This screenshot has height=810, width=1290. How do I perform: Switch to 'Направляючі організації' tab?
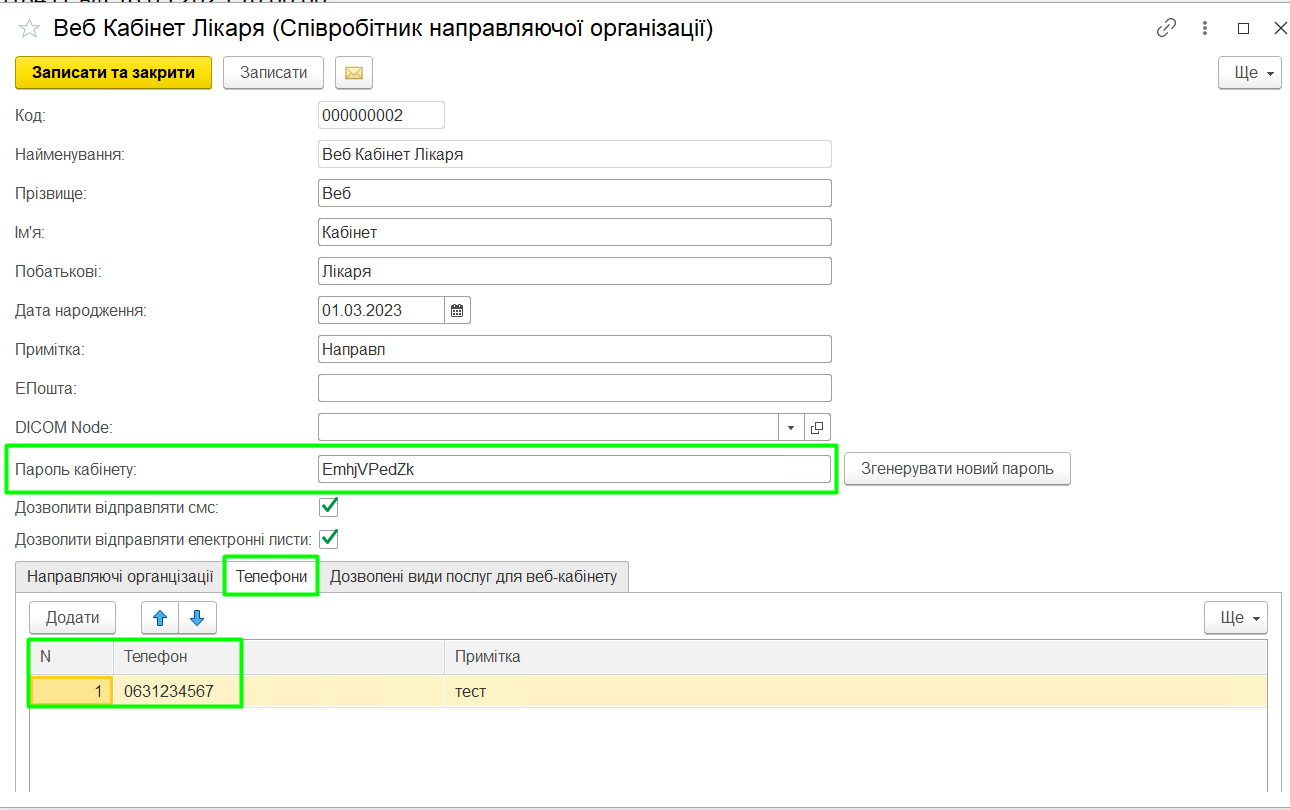(120, 577)
